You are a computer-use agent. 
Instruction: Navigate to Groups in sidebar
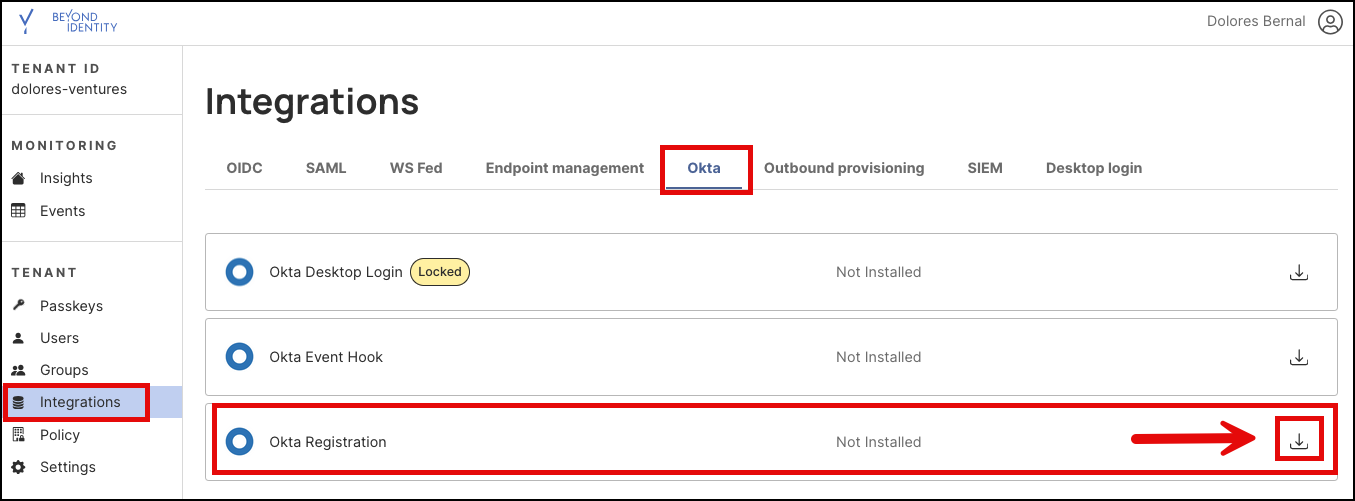coord(64,370)
